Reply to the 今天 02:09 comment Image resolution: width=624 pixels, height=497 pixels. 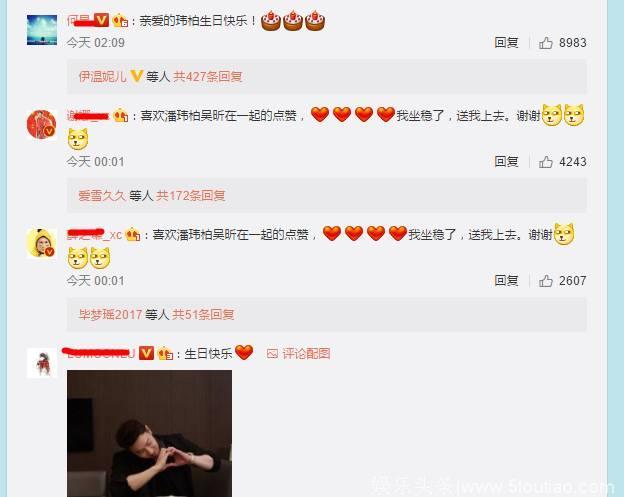click(x=506, y=43)
